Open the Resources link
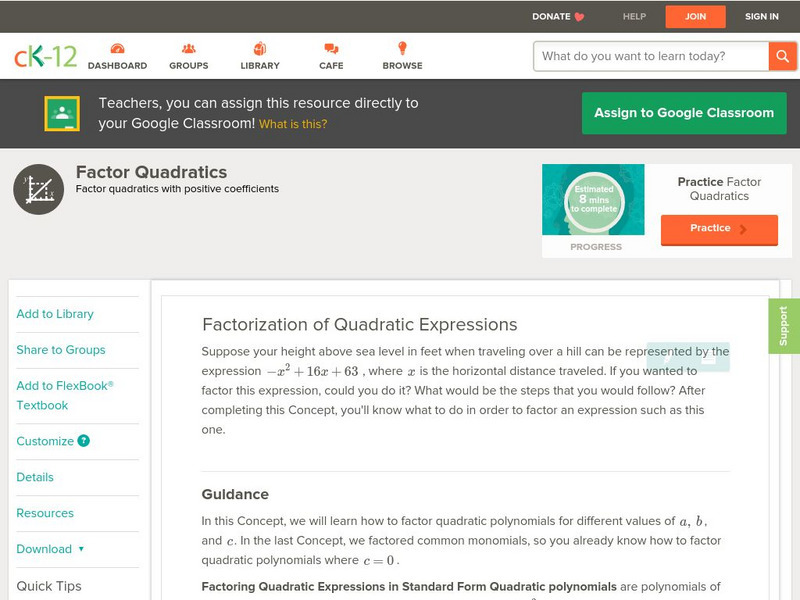Viewport: 800px width, 600px height. click(x=45, y=513)
